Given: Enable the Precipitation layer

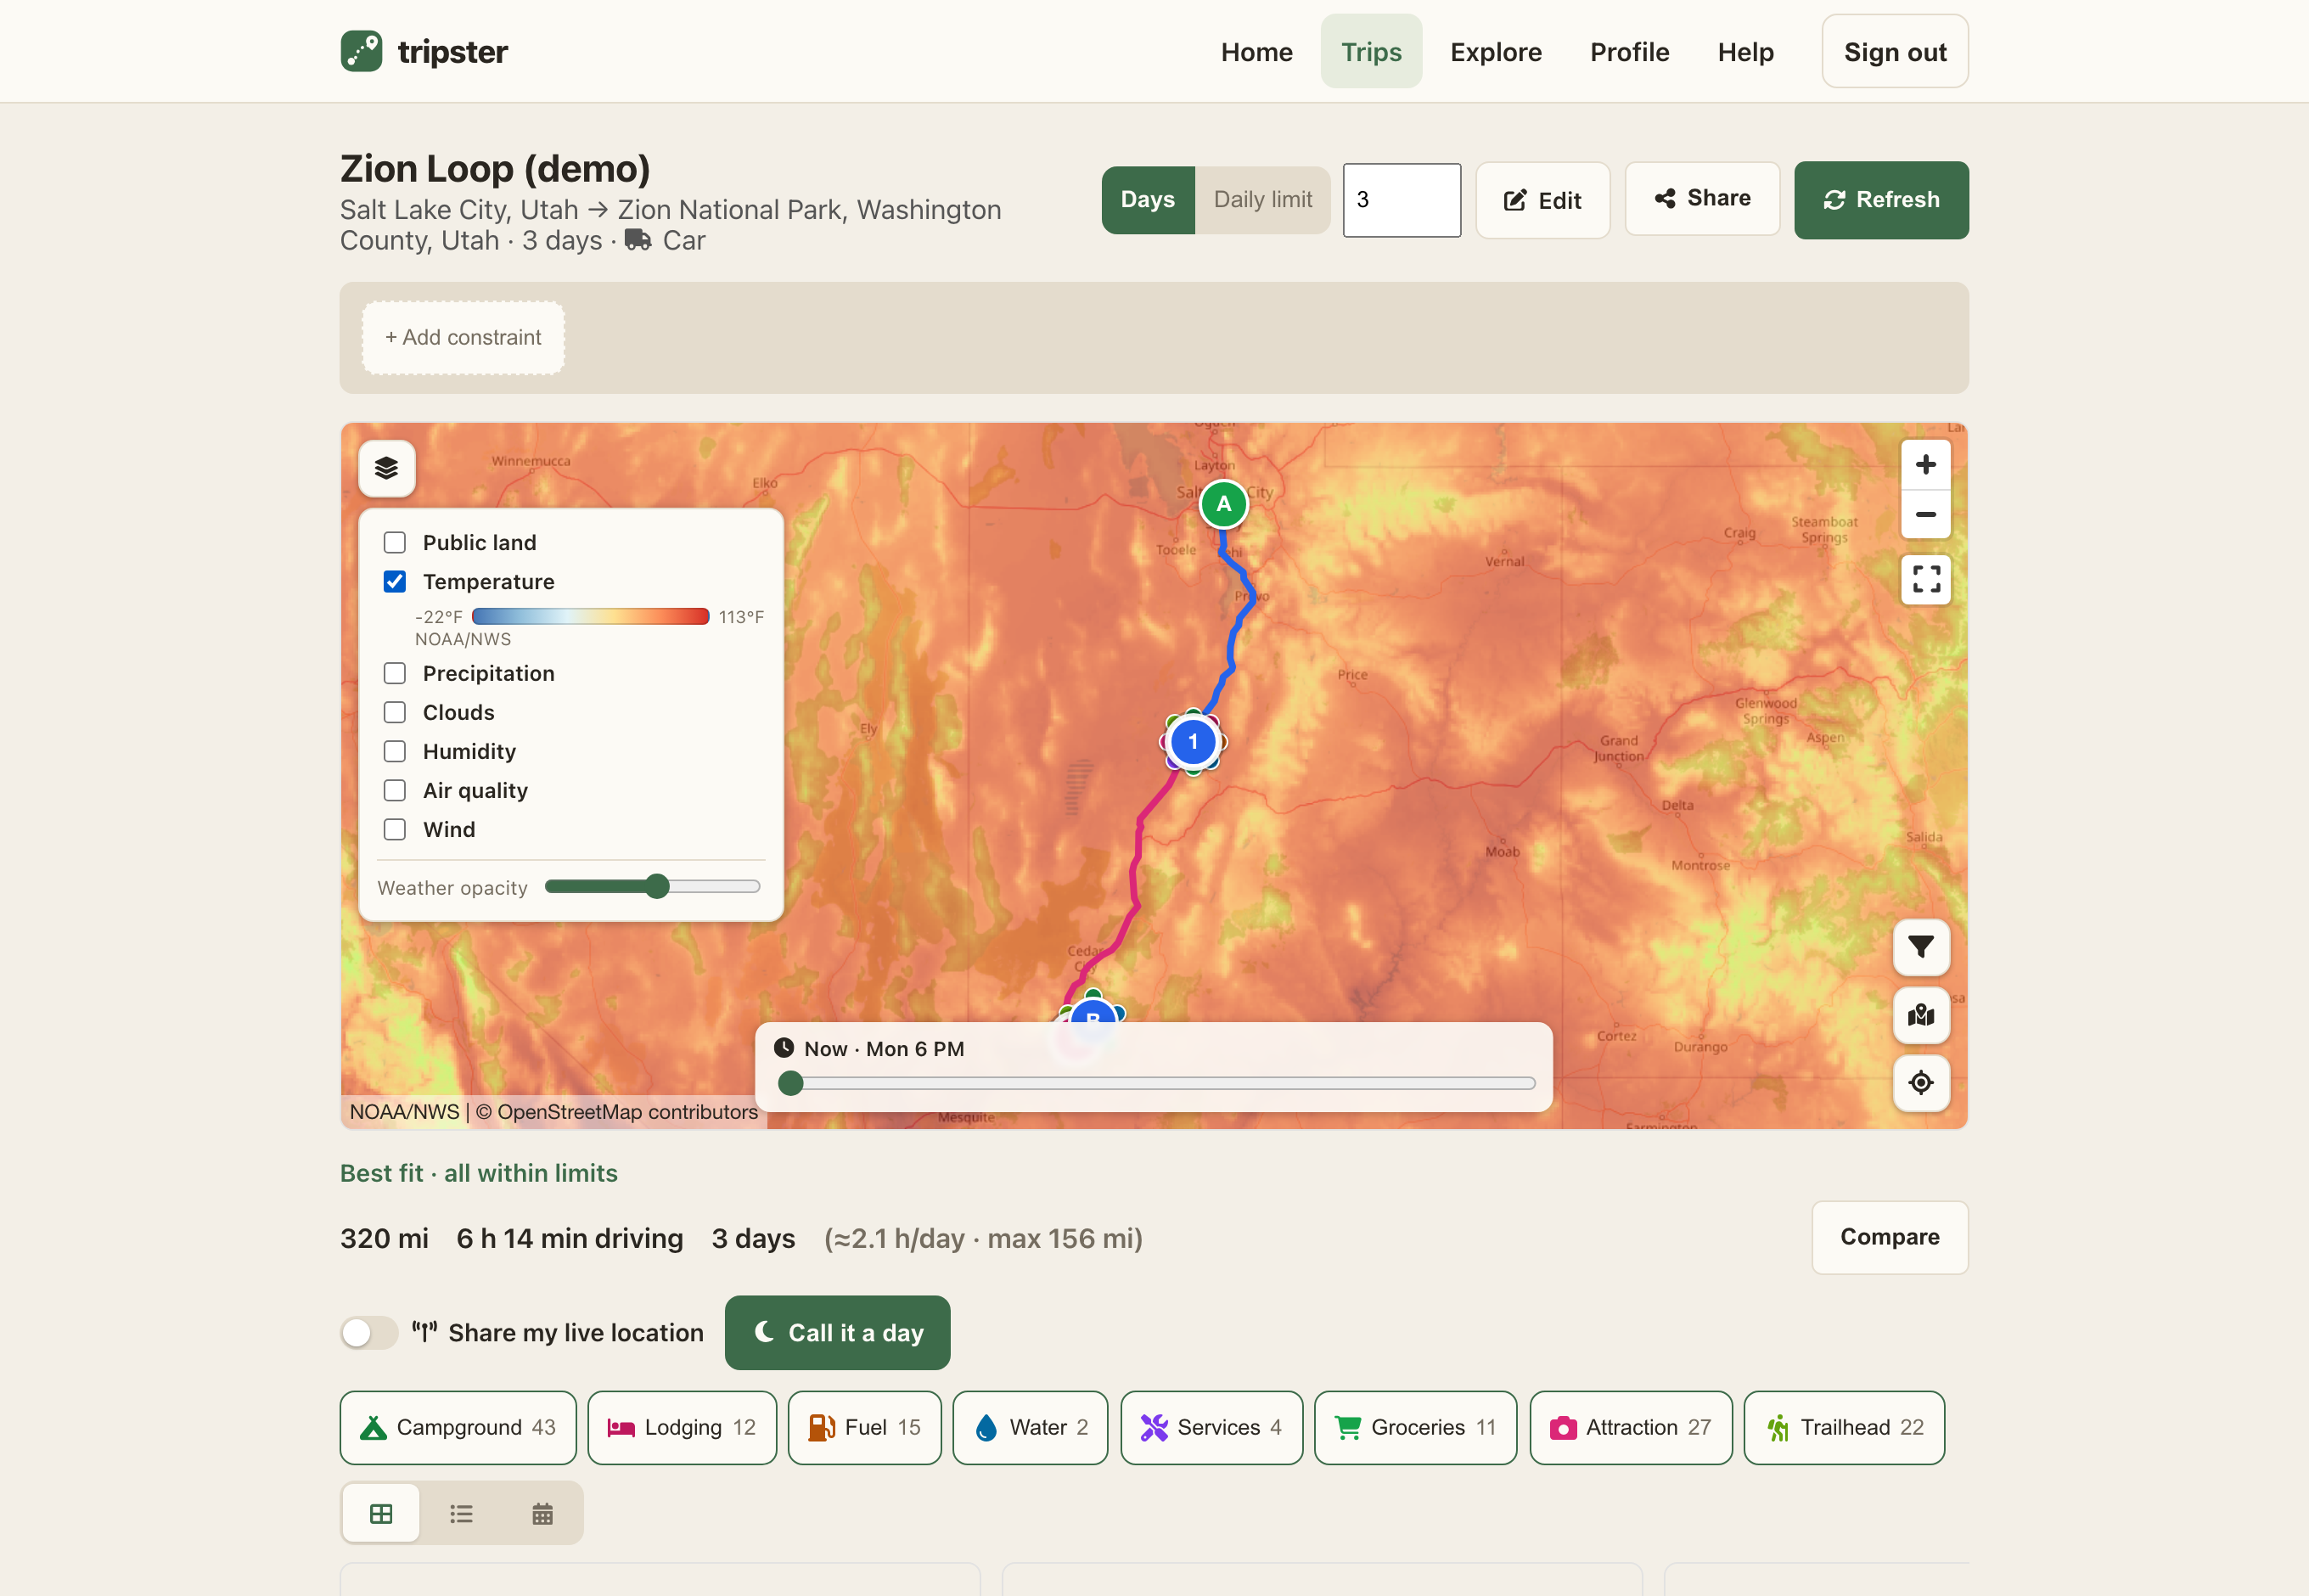Looking at the screenshot, I should [x=395, y=673].
